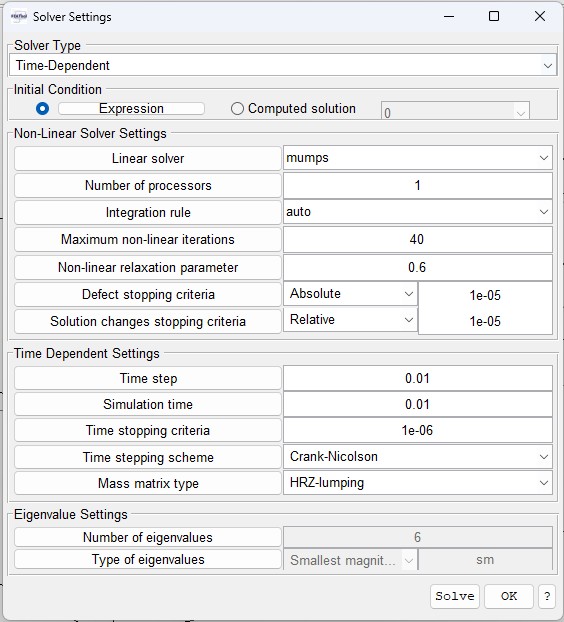Change Defect stopping criteria Absolute dropdown
The height and width of the screenshot is (622, 564).
tap(350, 294)
